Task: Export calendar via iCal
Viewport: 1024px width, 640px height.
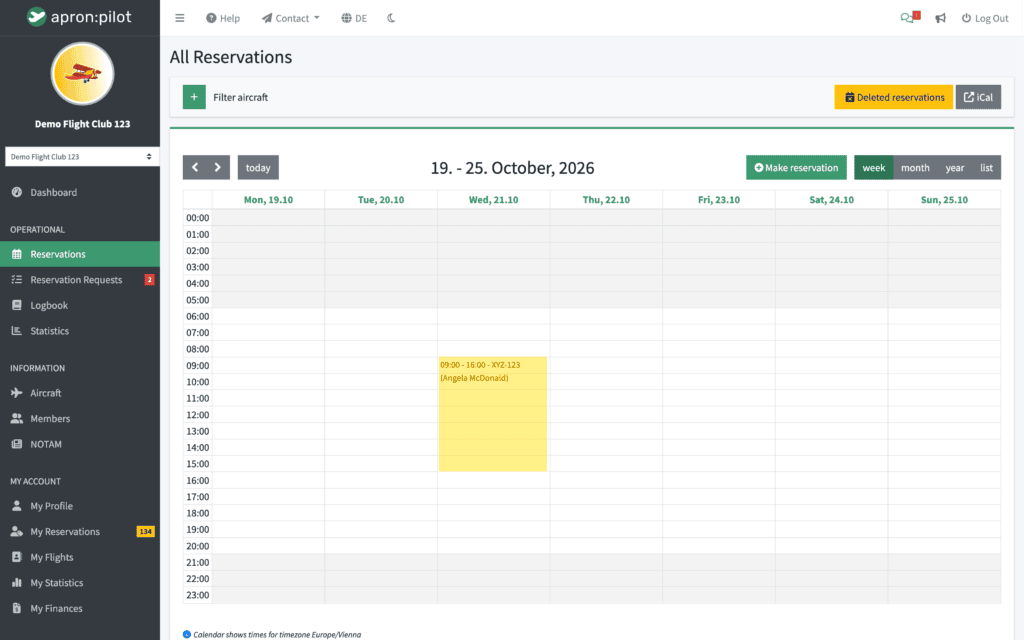Action: coord(978,97)
